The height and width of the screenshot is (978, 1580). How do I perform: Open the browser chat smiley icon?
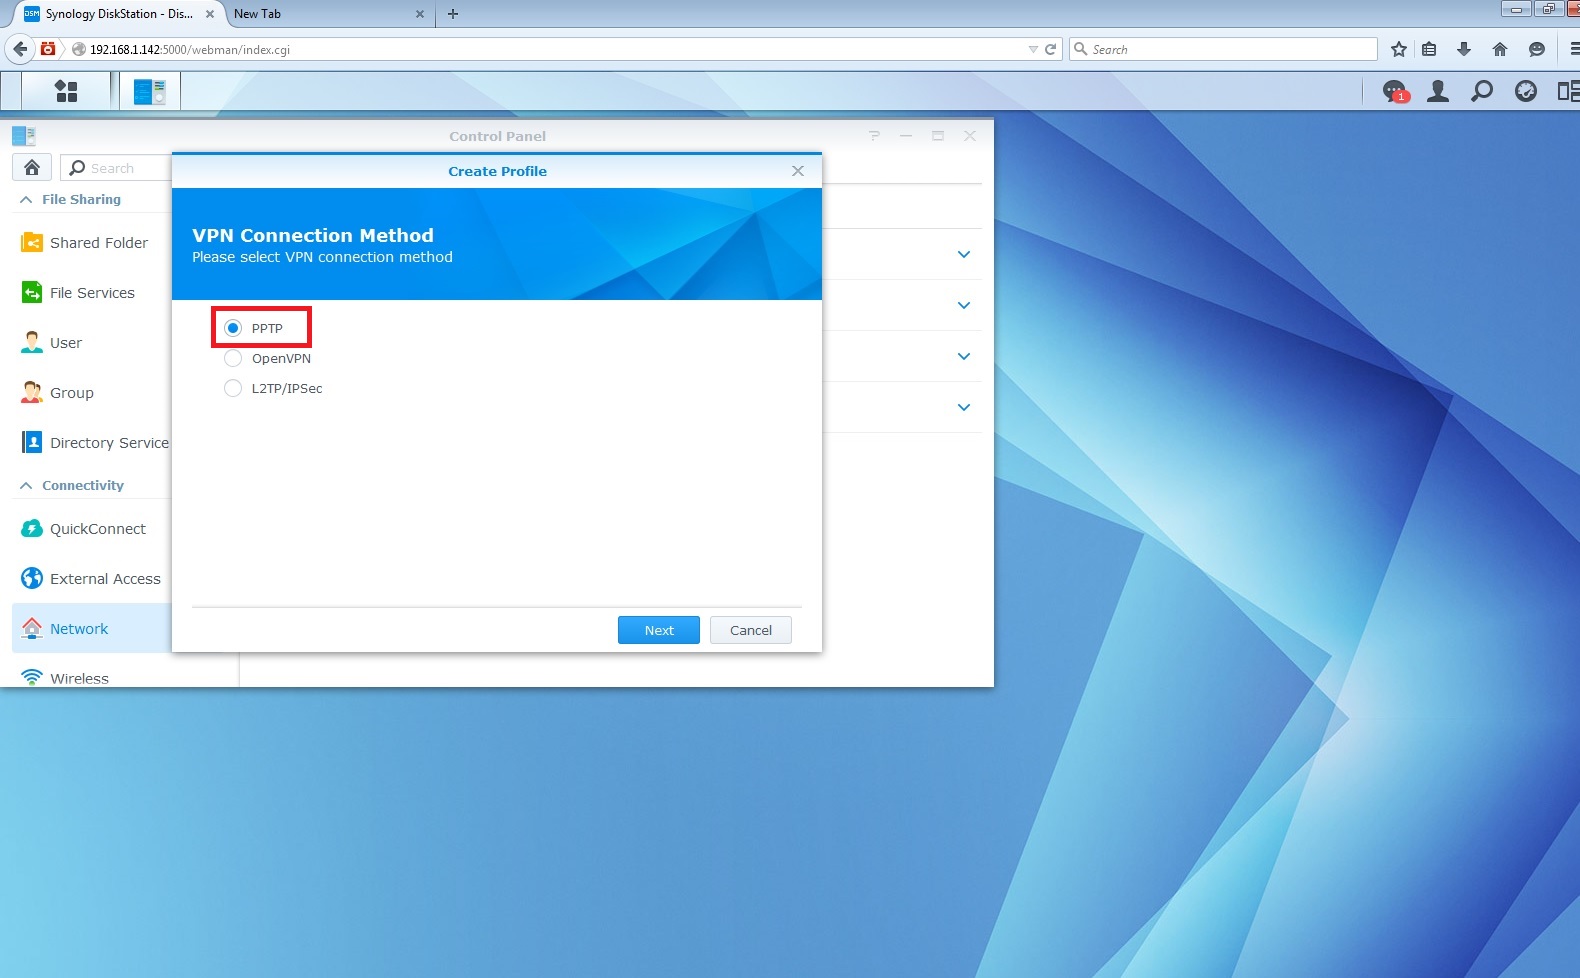(x=1537, y=49)
